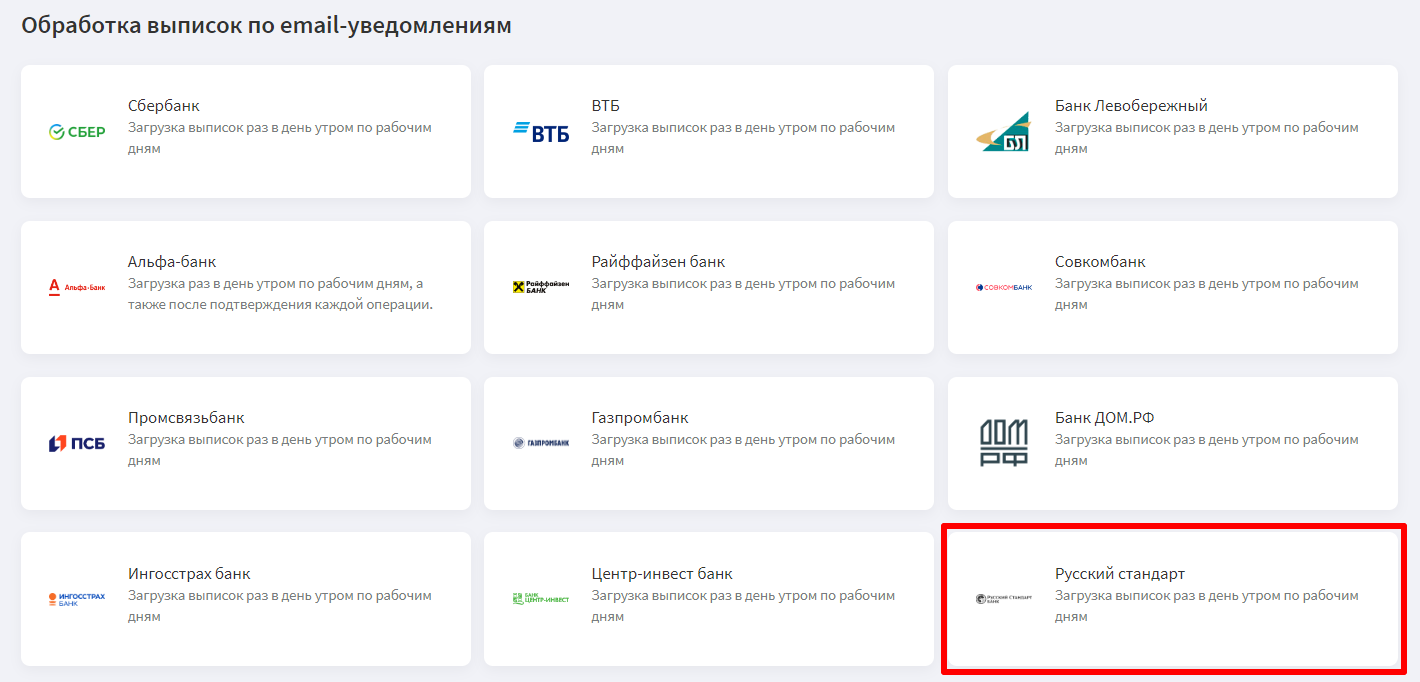Click the PSB logo icon
This screenshot has width=1420, height=682.
click(x=77, y=443)
